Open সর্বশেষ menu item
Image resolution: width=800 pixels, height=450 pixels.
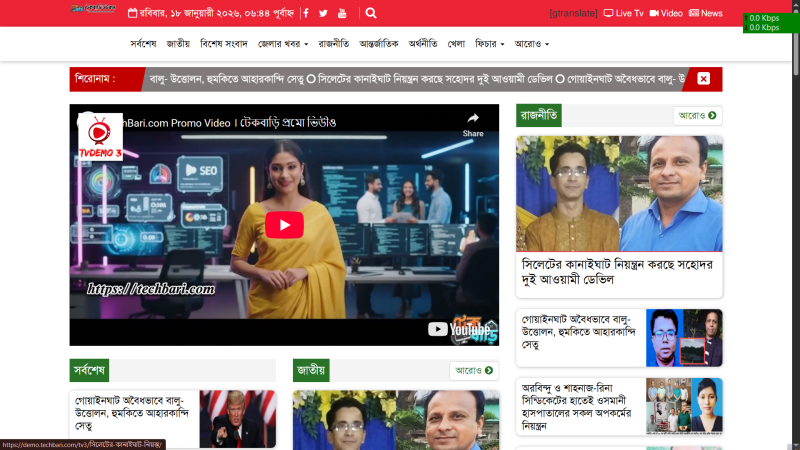143,44
